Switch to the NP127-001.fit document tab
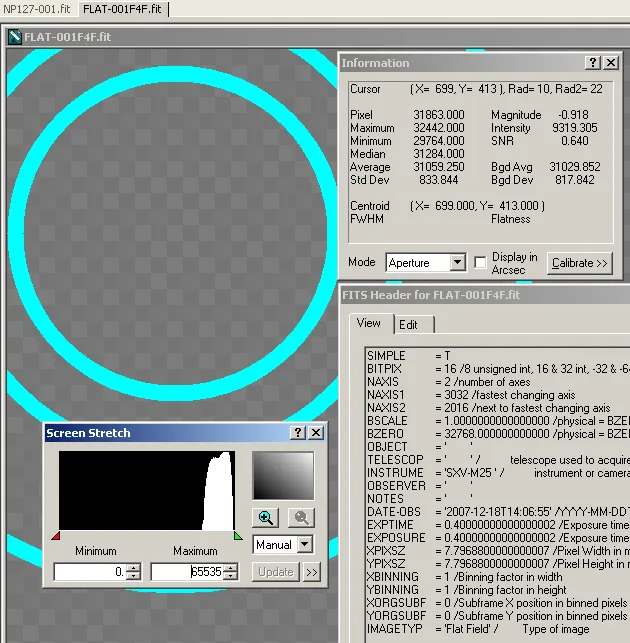The height and width of the screenshot is (643, 630). coord(37,9)
